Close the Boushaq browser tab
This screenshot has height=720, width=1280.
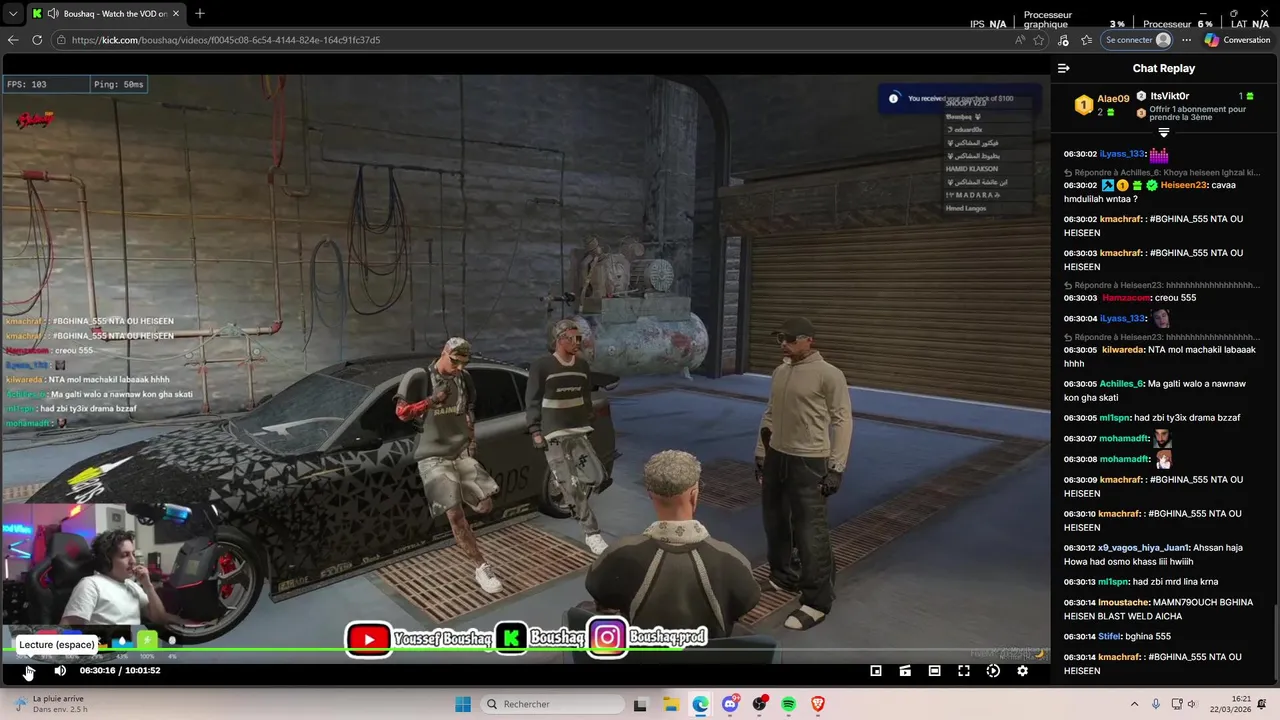pos(175,14)
